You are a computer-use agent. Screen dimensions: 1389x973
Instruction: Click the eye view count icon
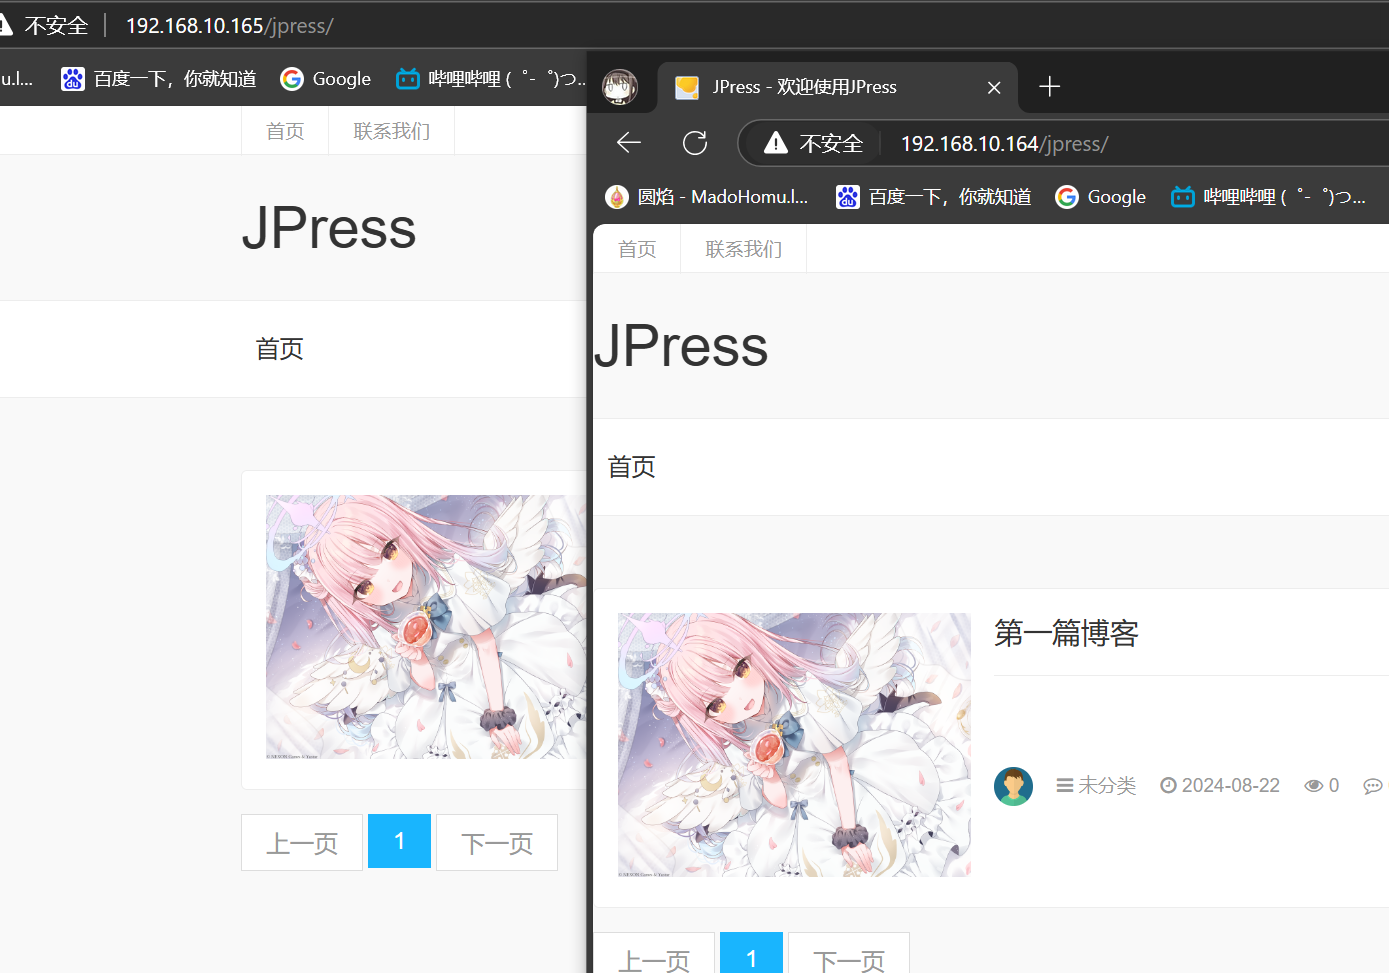pyautogui.click(x=1313, y=786)
